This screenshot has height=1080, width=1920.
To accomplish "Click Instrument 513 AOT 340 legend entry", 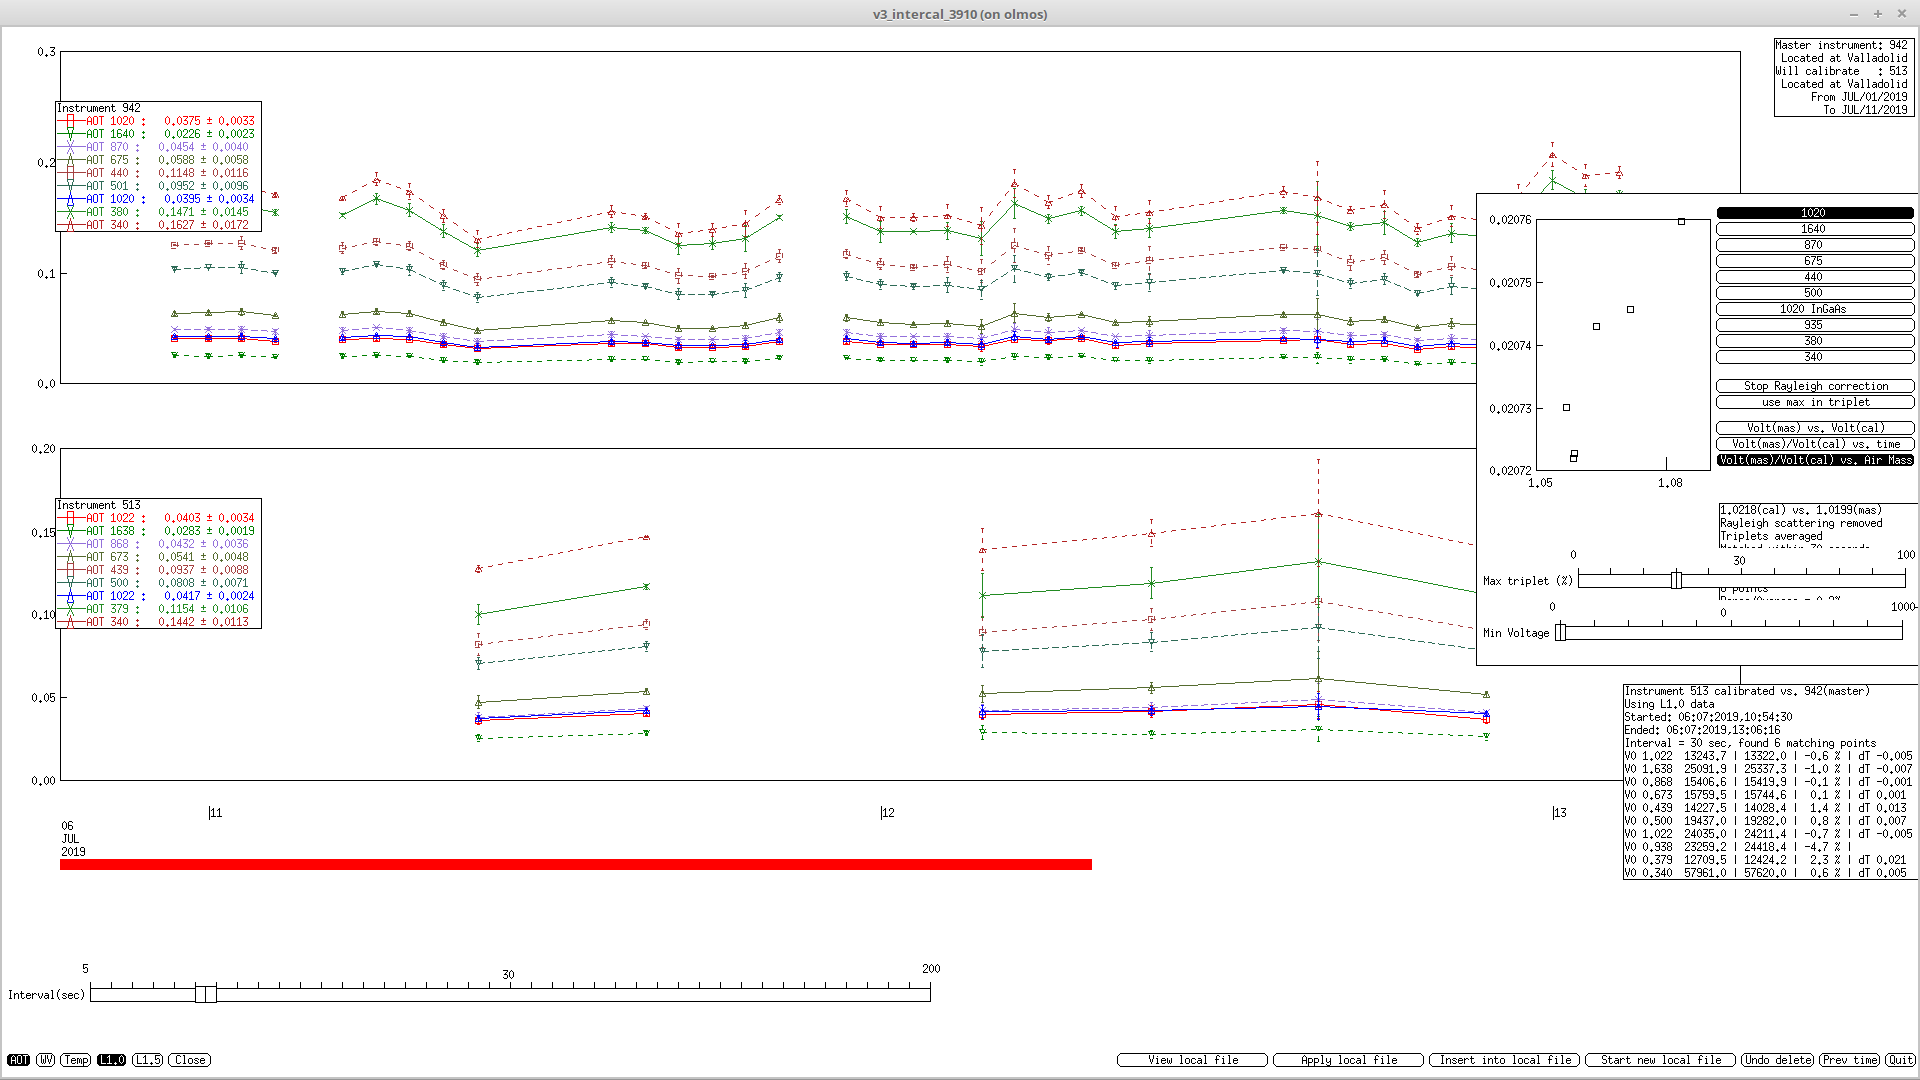I will tap(157, 622).
